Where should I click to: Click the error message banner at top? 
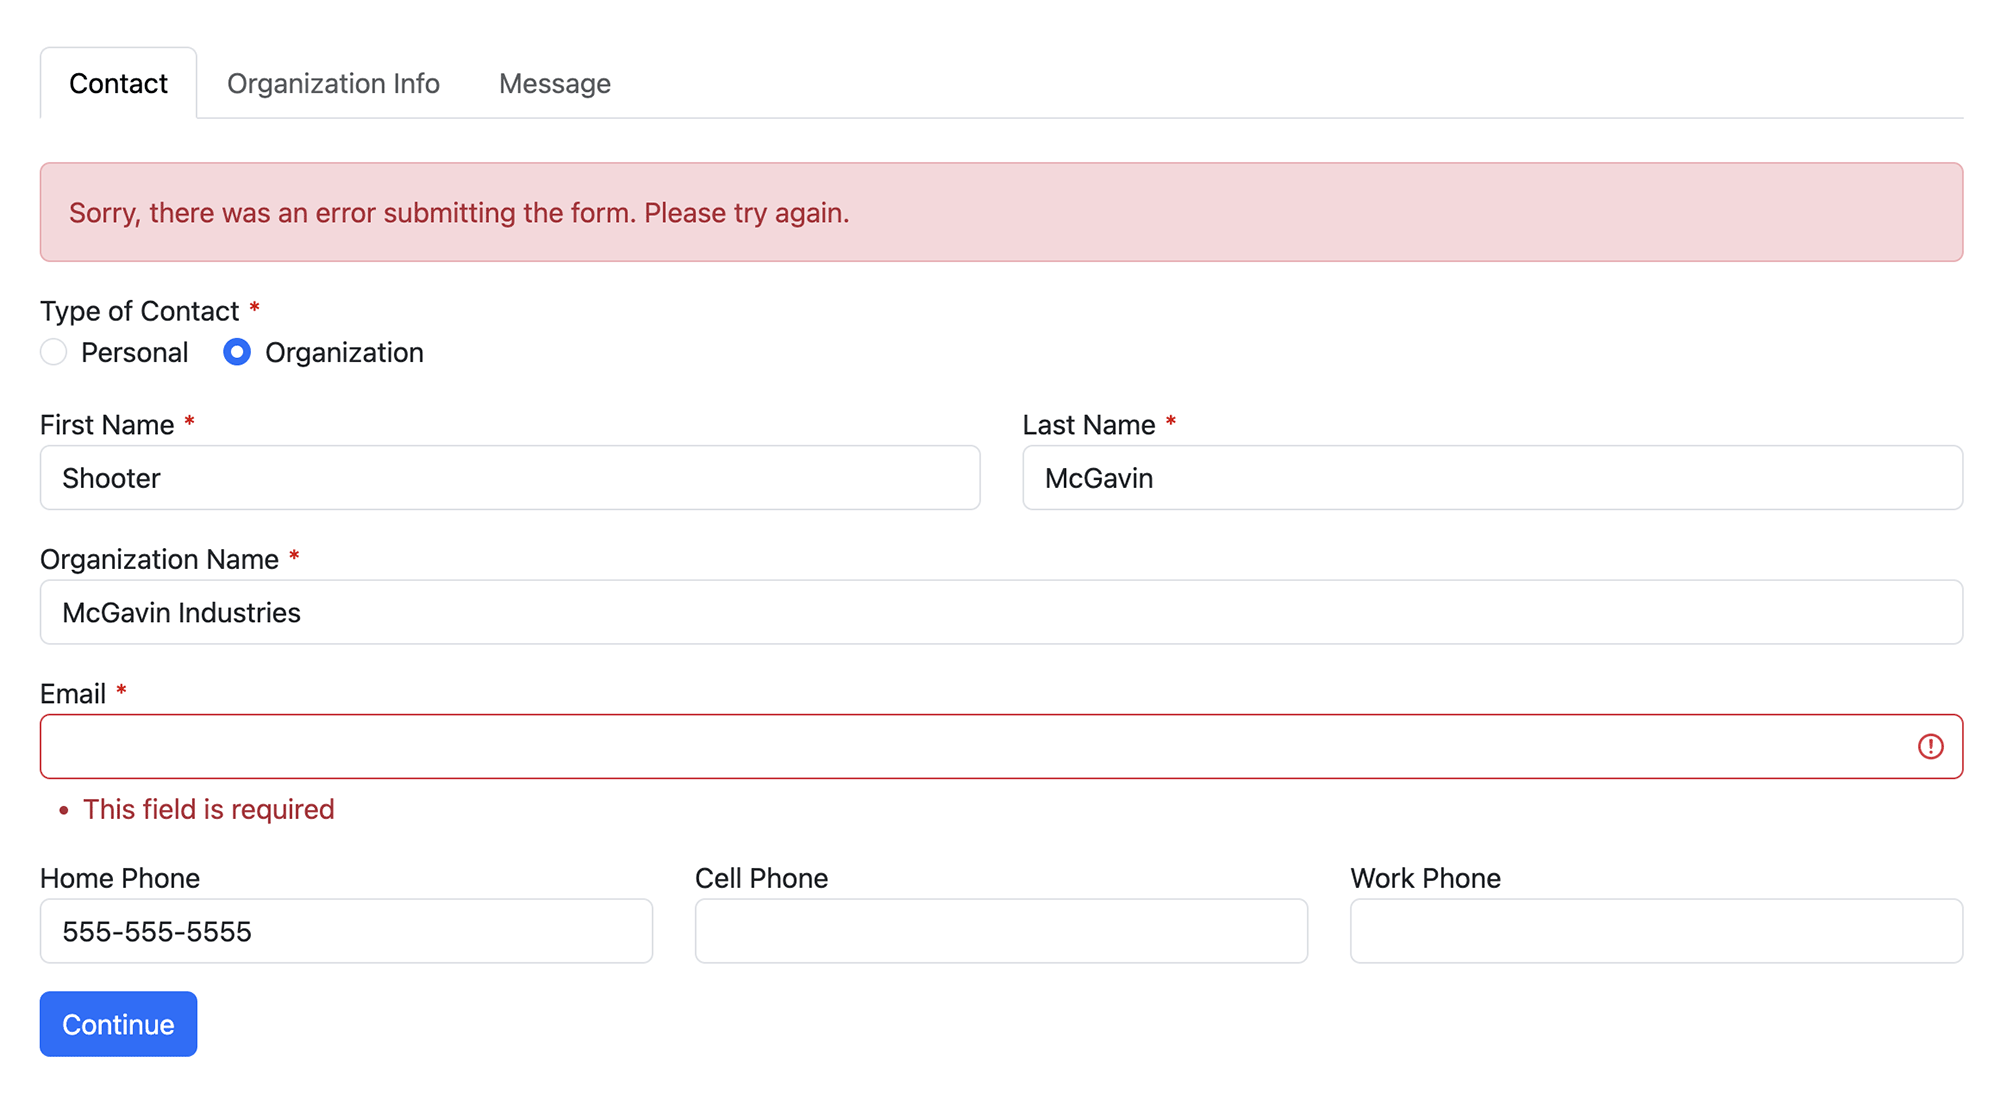pyautogui.click(x=1000, y=212)
